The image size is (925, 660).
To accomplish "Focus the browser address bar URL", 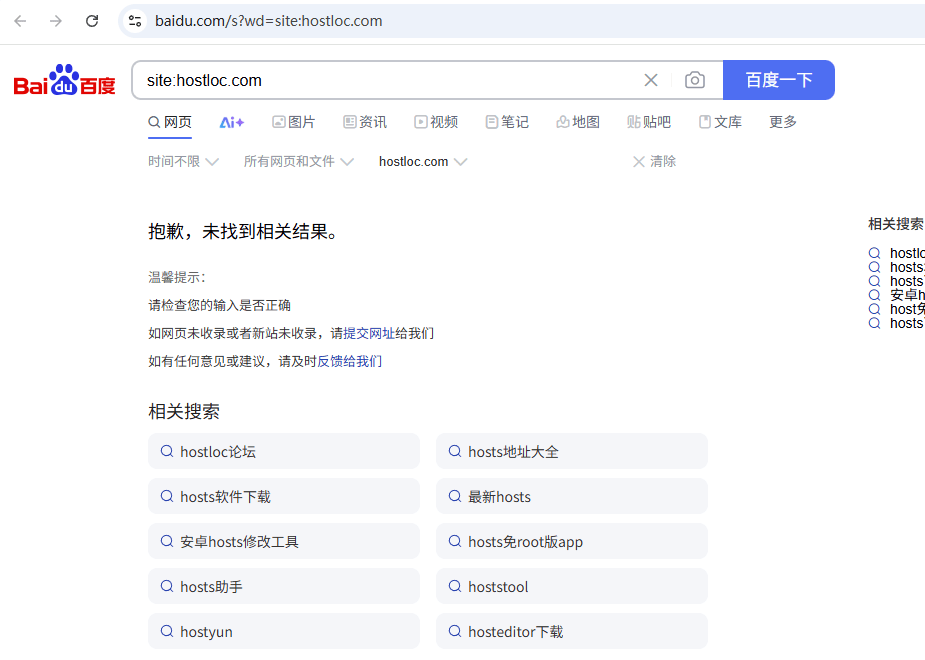I will coord(268,21).
